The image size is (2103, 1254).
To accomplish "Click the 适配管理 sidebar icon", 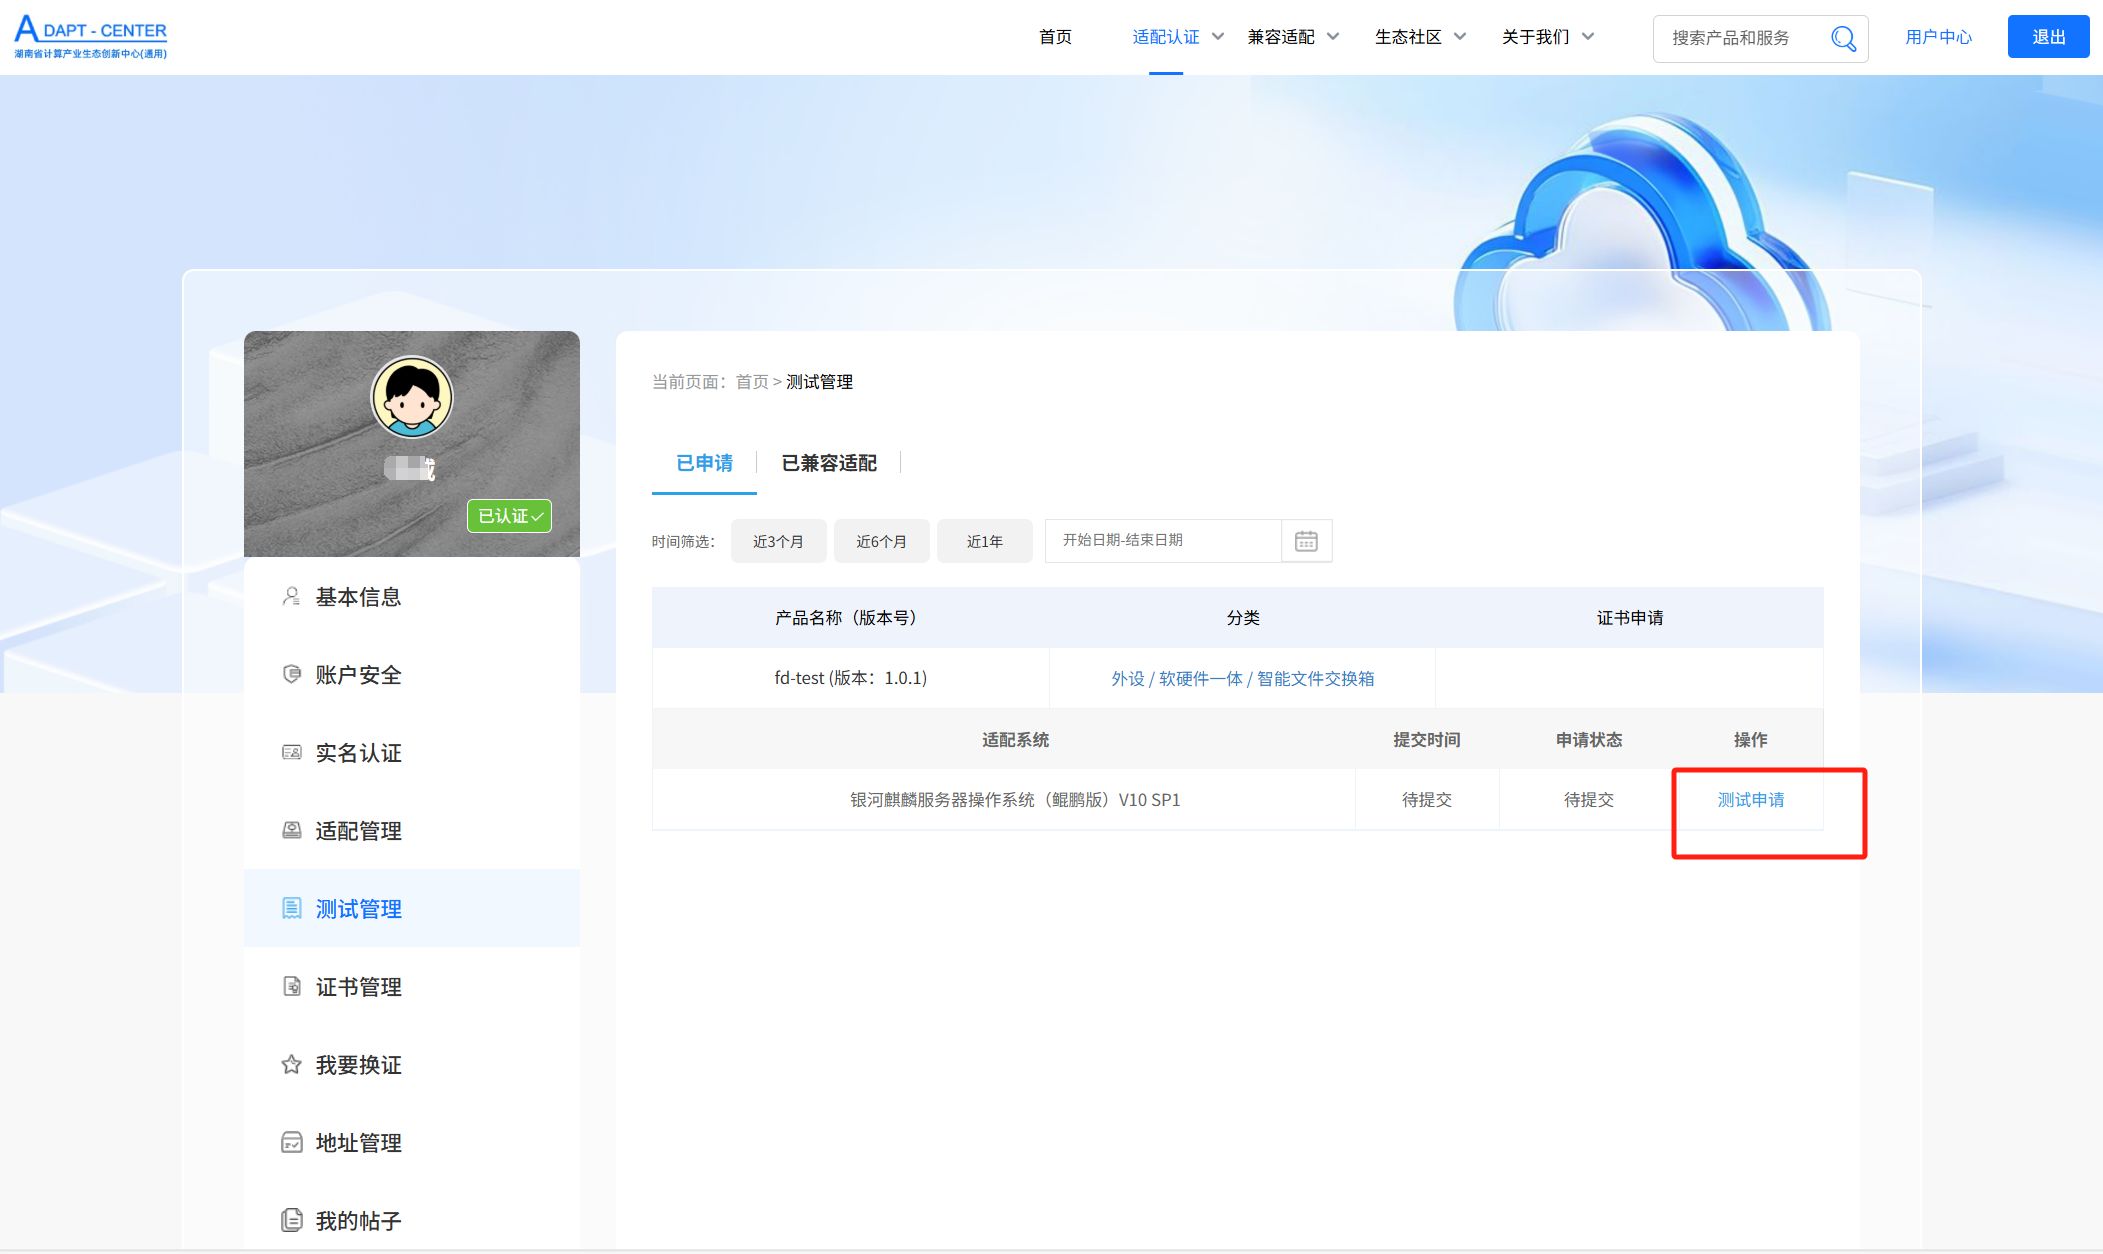I will [291, 831].
